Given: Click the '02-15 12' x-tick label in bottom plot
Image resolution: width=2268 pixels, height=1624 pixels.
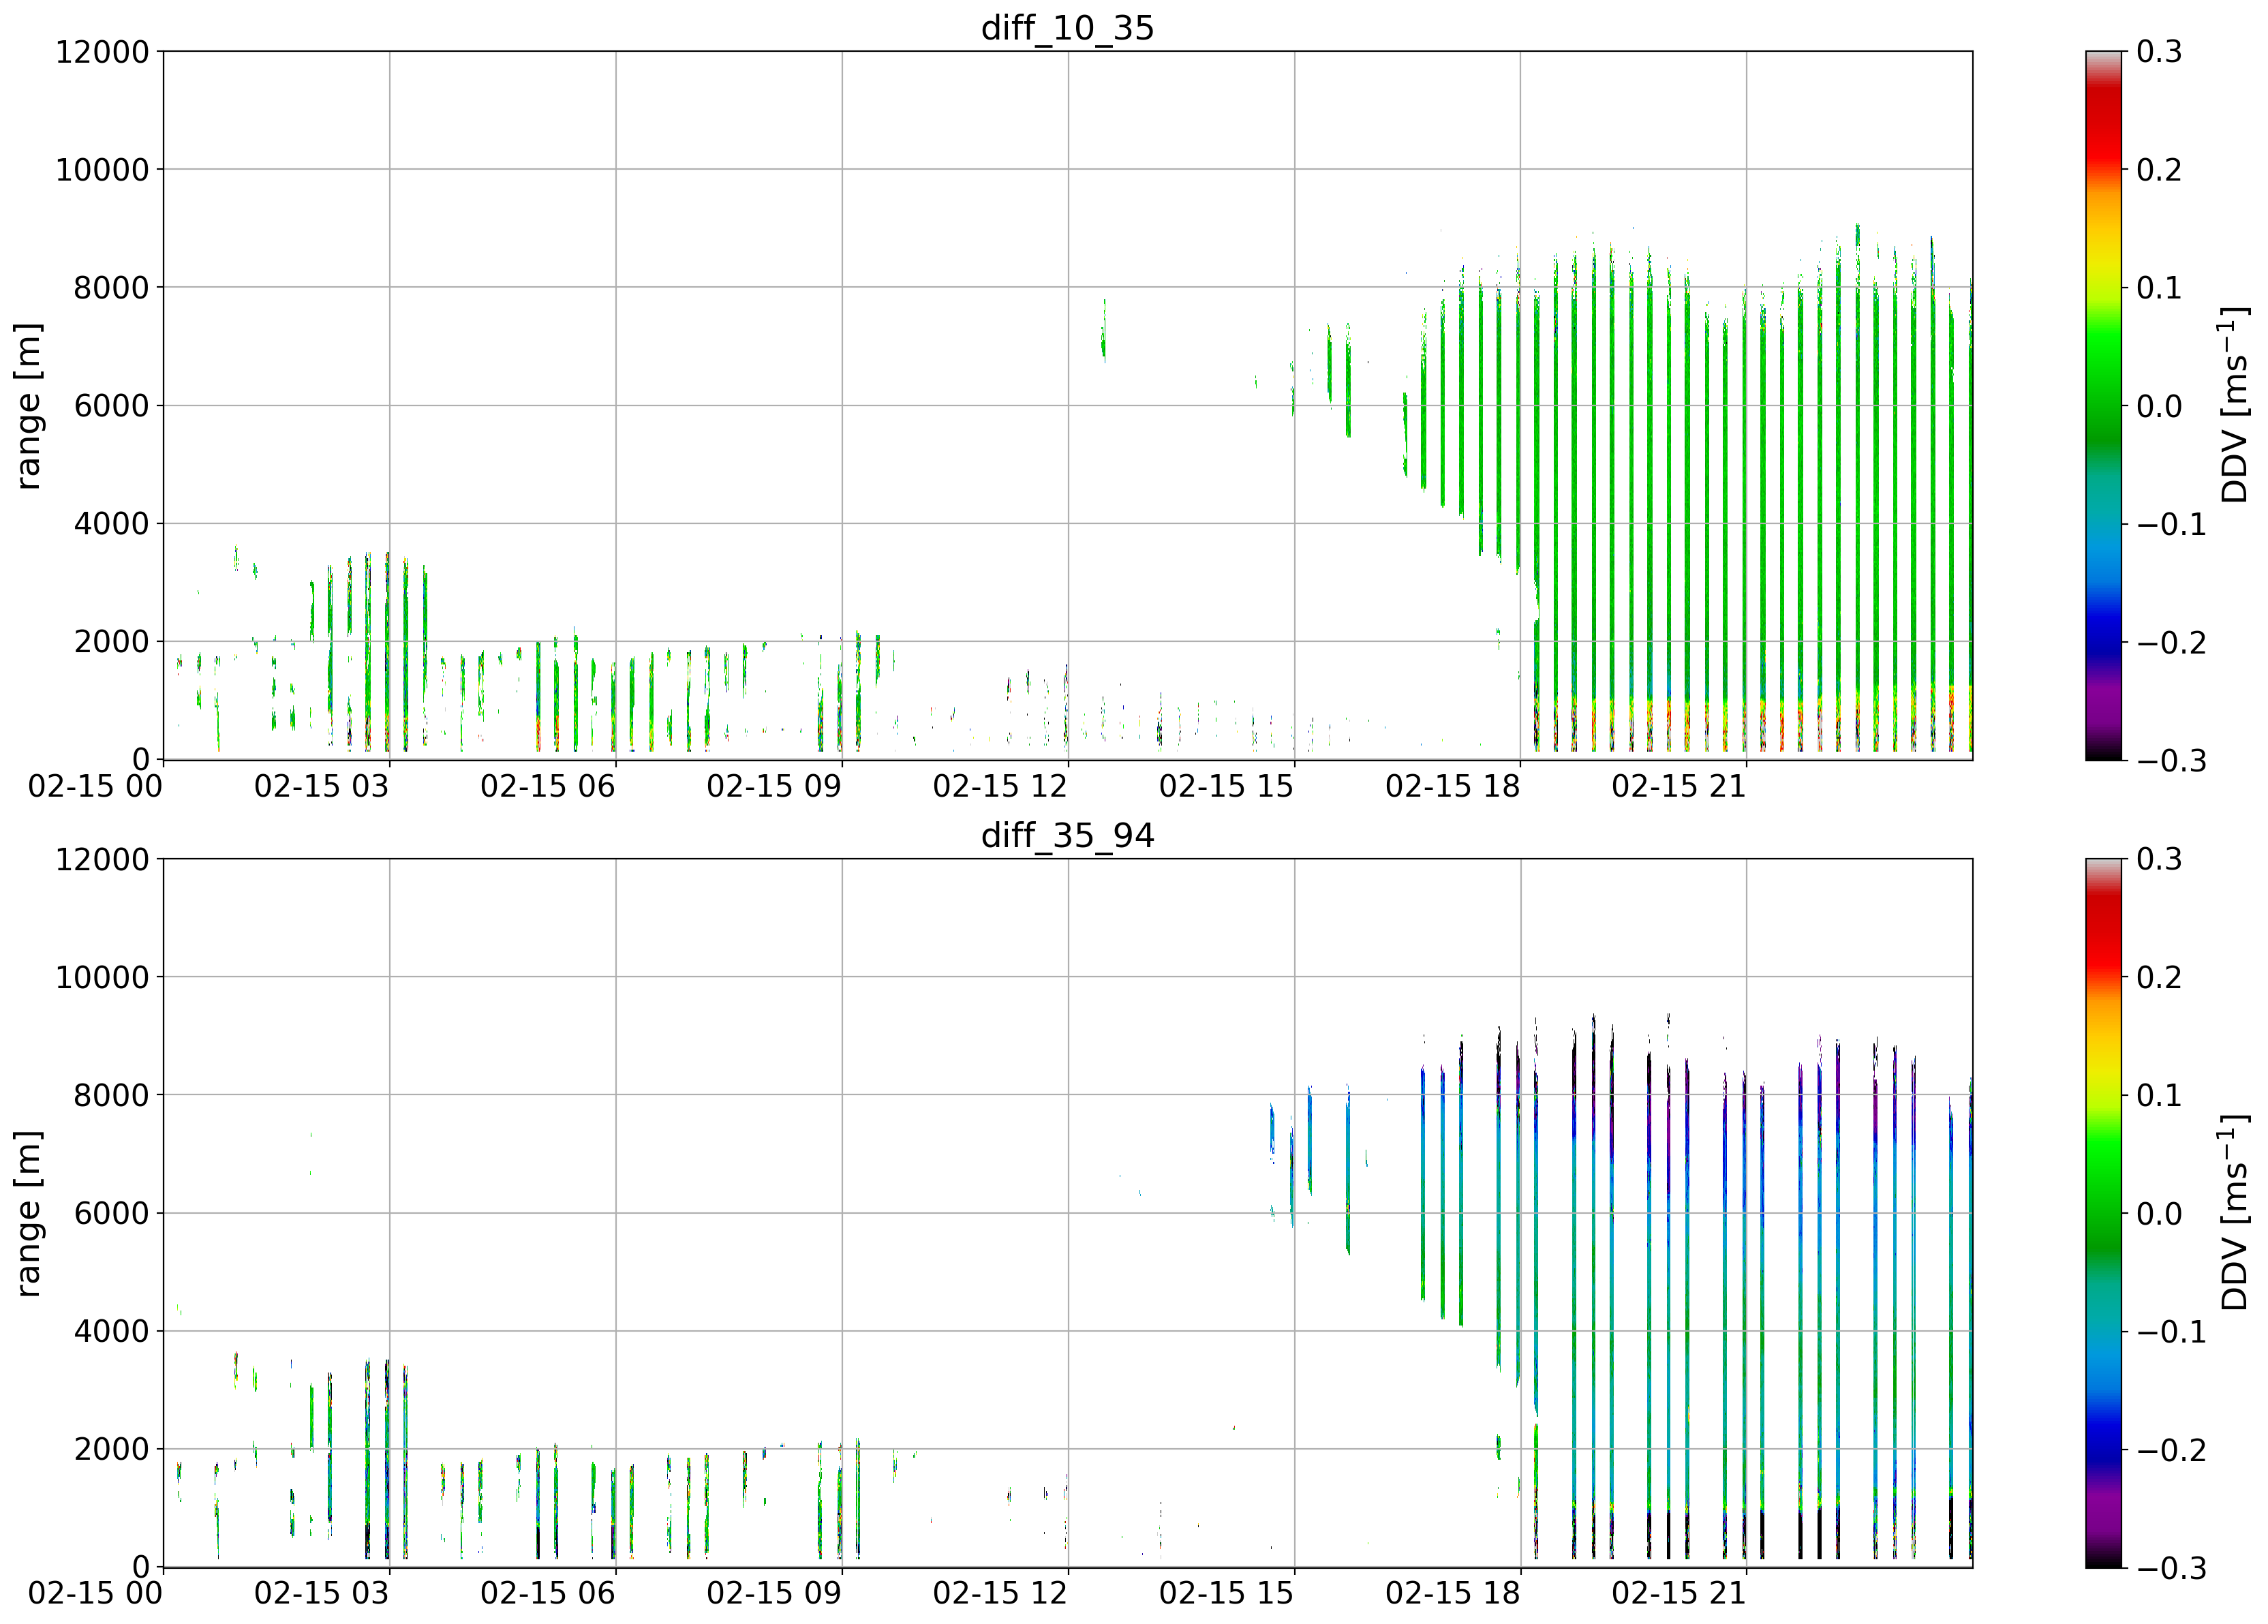Looking at the screenshot, I should [x=1000, y=1594].
